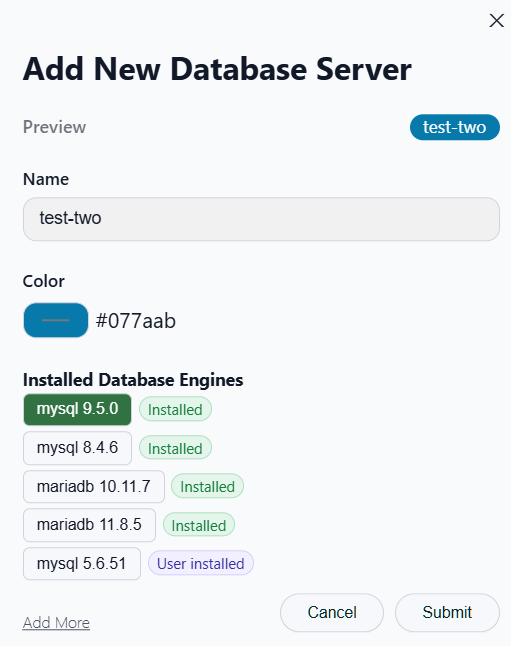Click the Add New Database Server title
511x646 pixels.
(x=217, y=69)
